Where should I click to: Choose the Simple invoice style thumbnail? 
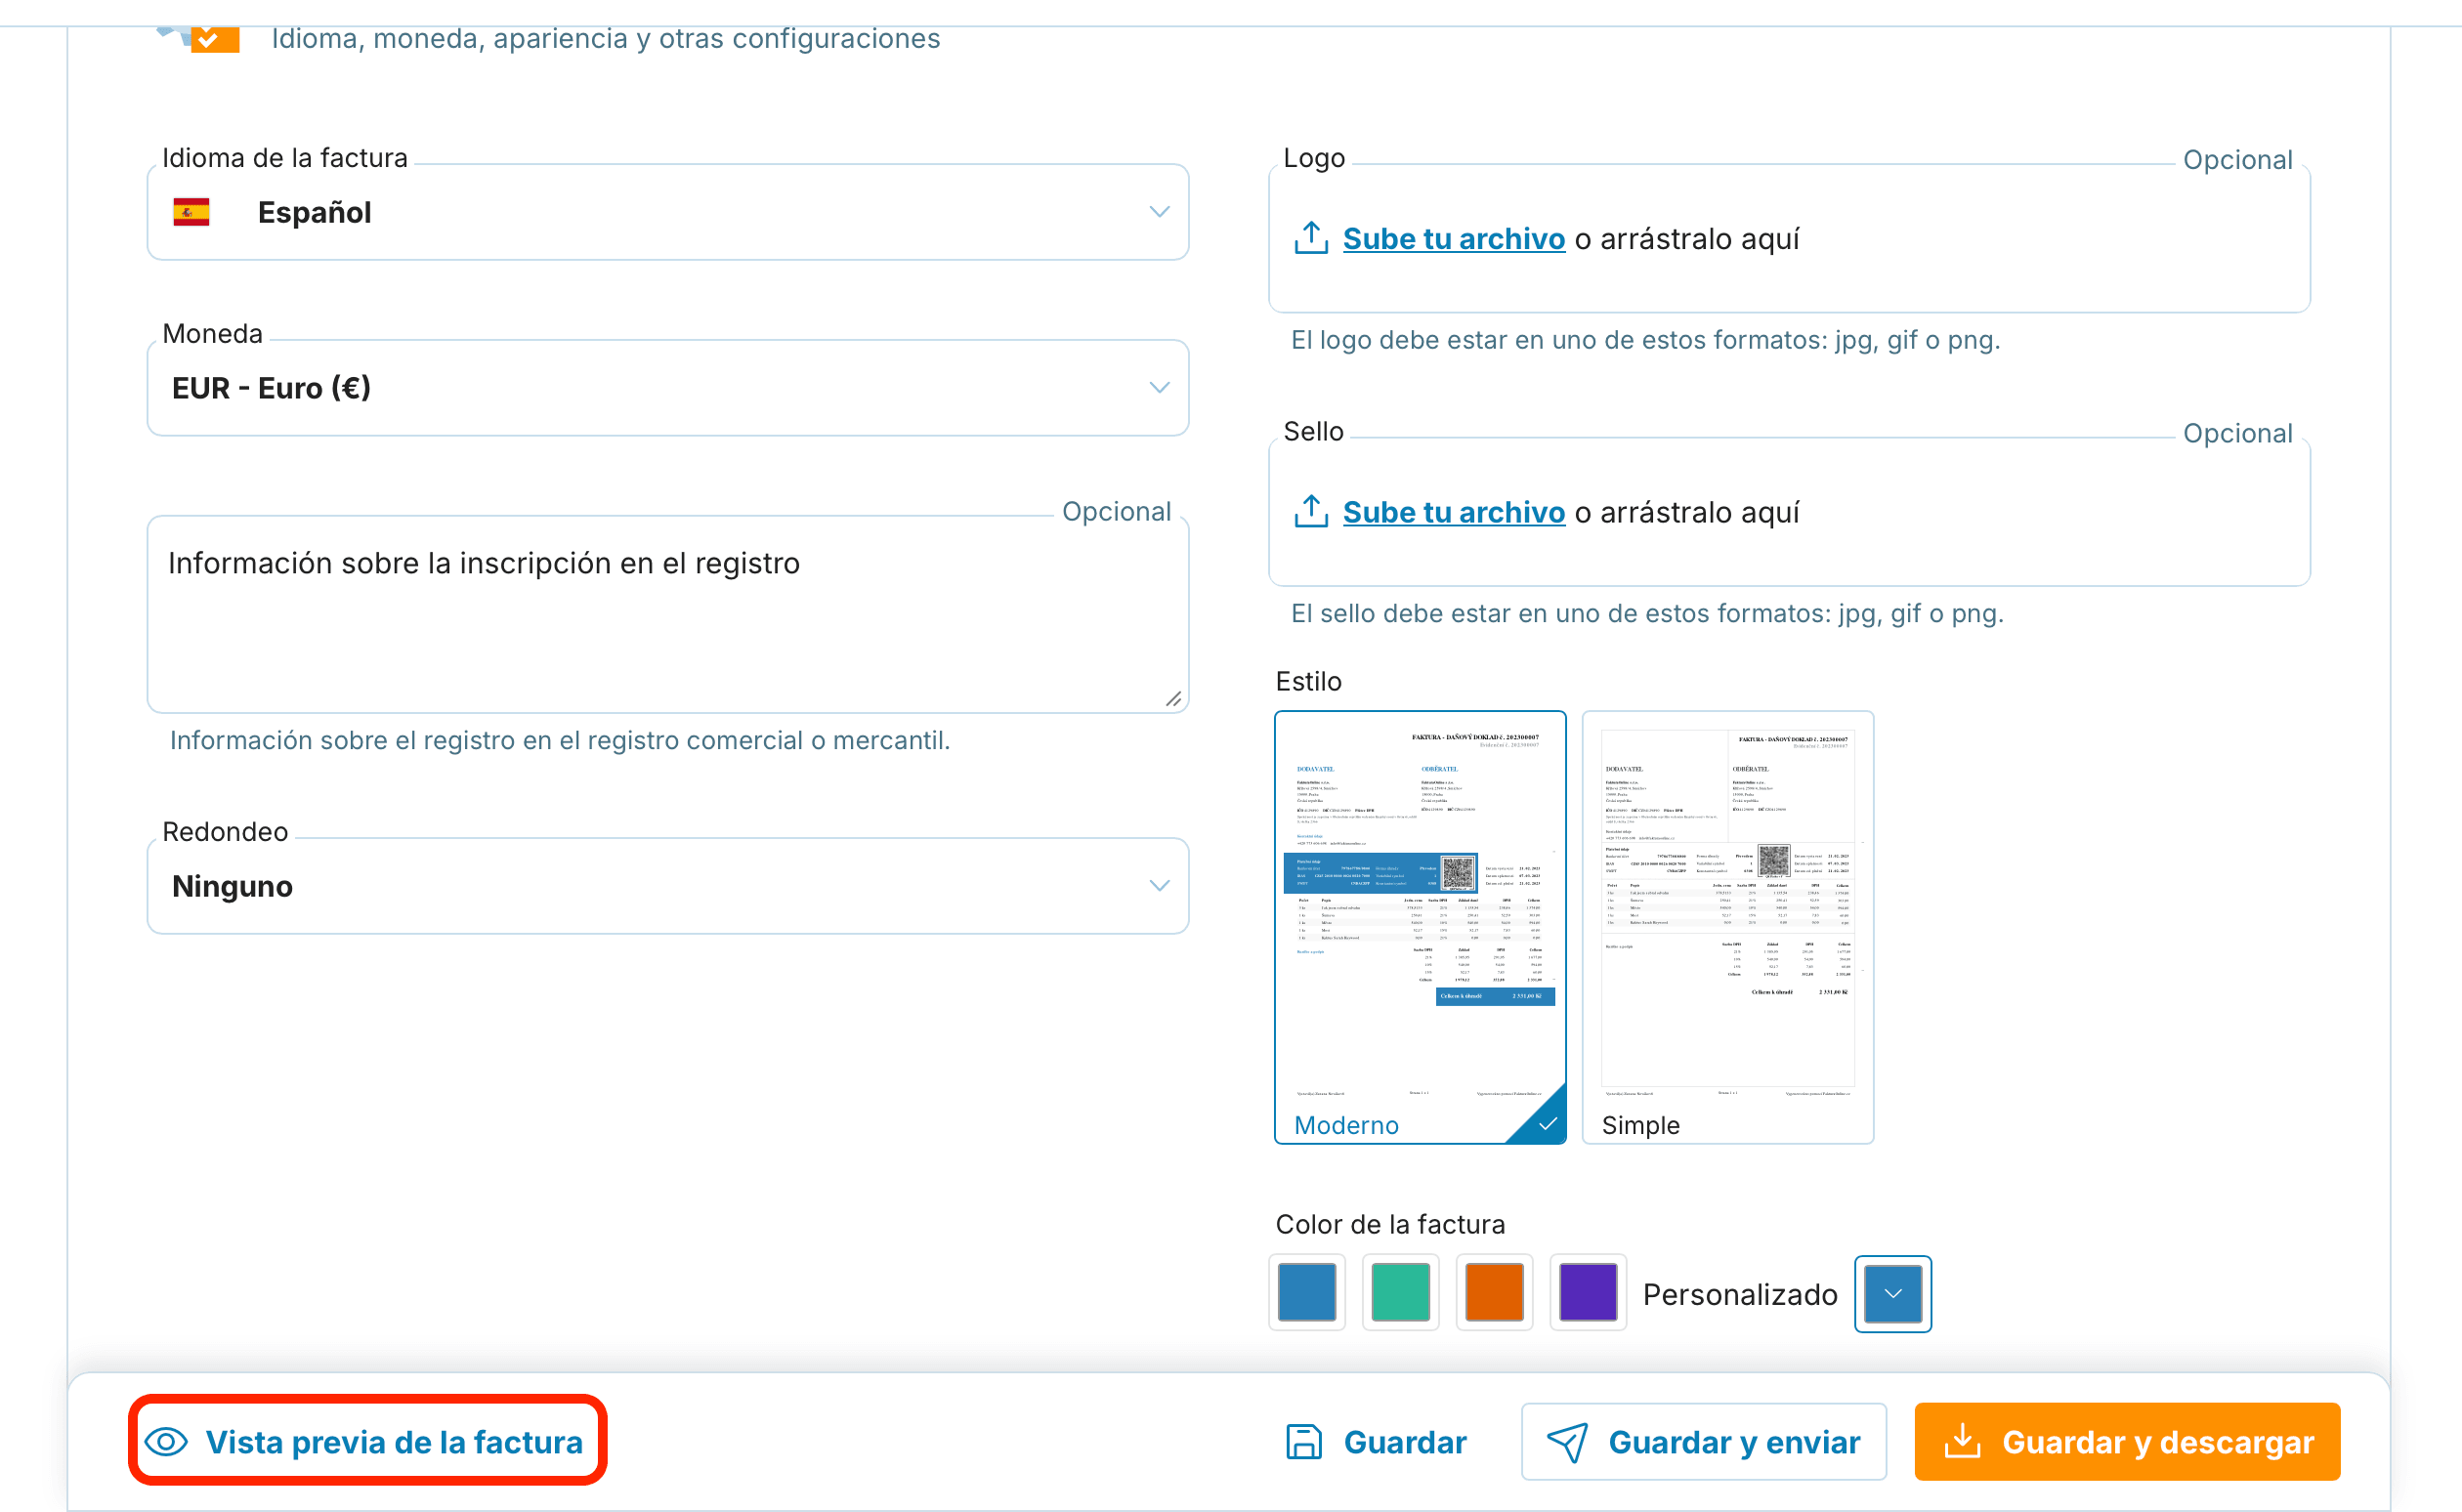1728,927
